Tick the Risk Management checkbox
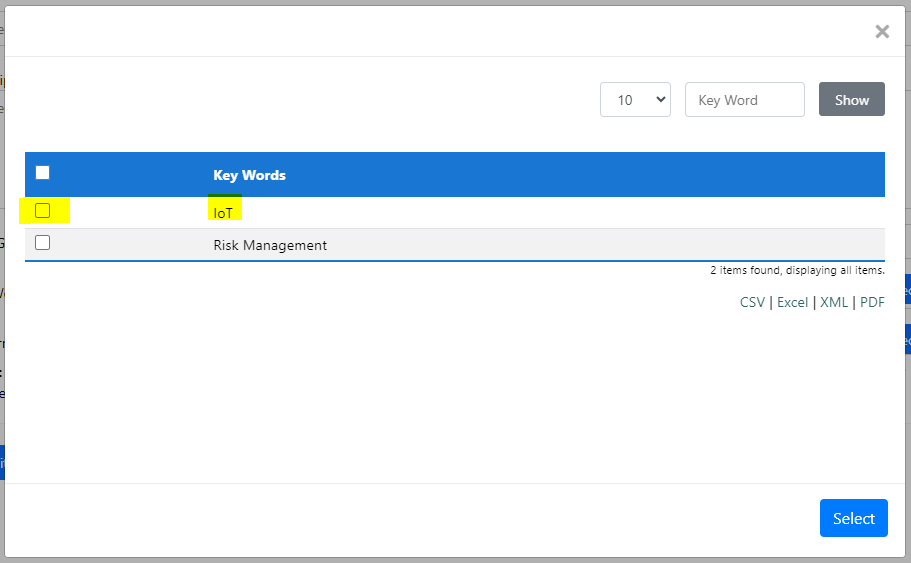 tap(42, 242)
